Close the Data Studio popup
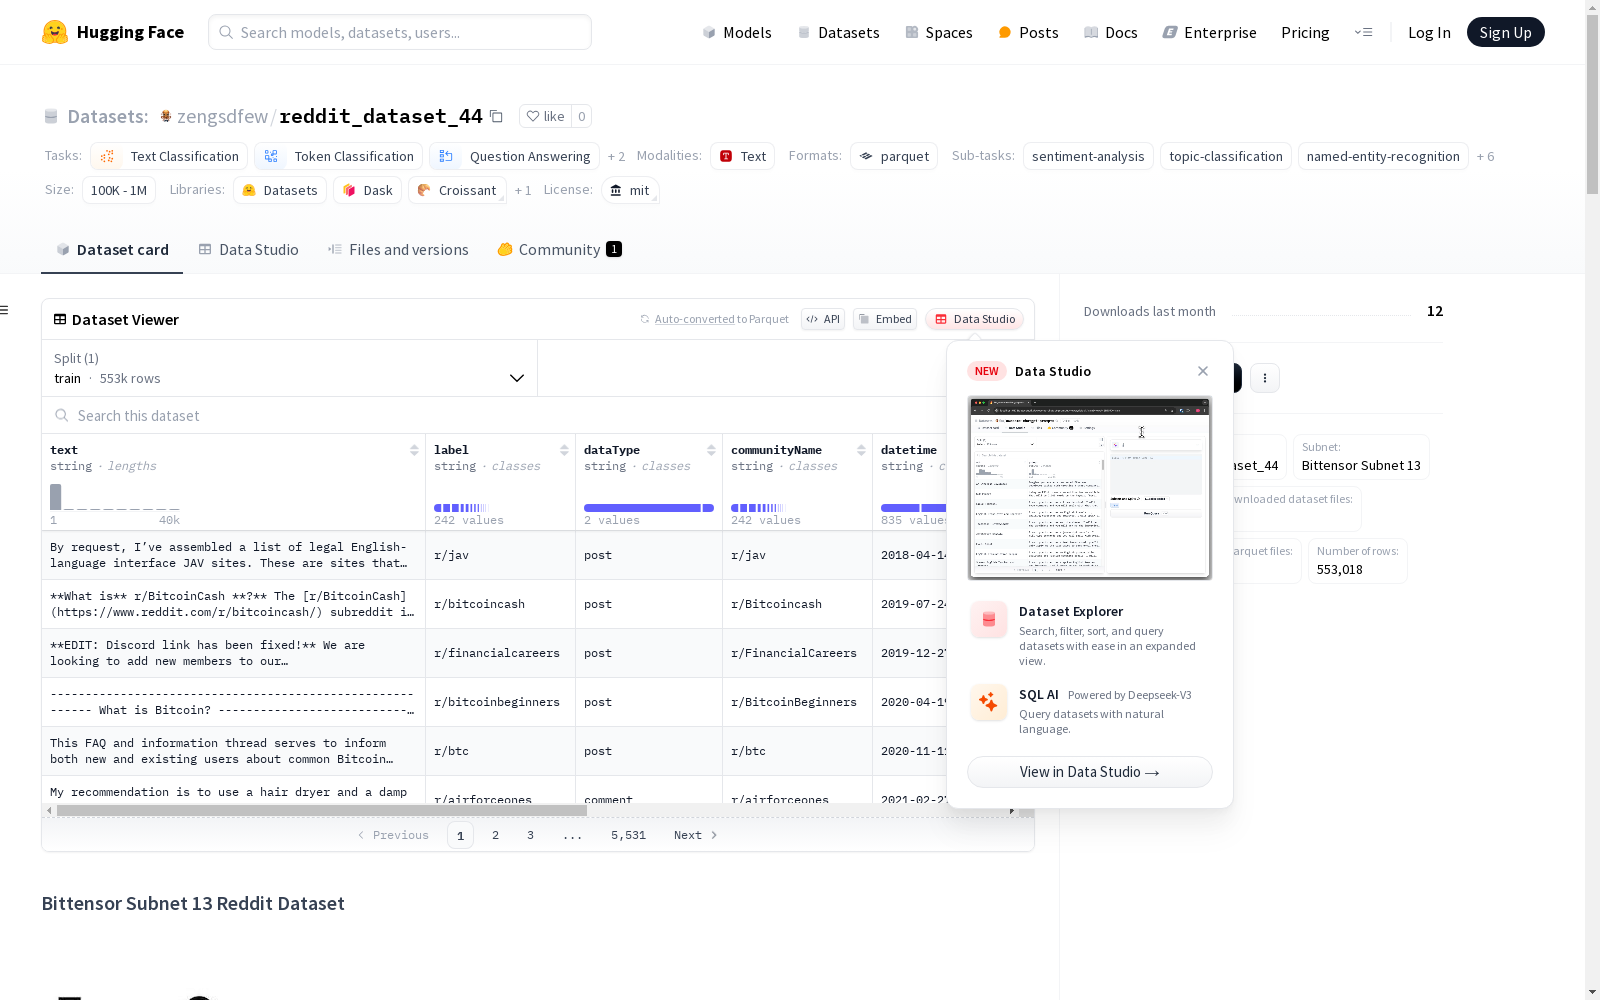The width and height of the screenshot is (1600, 1000). [1203, 371]
